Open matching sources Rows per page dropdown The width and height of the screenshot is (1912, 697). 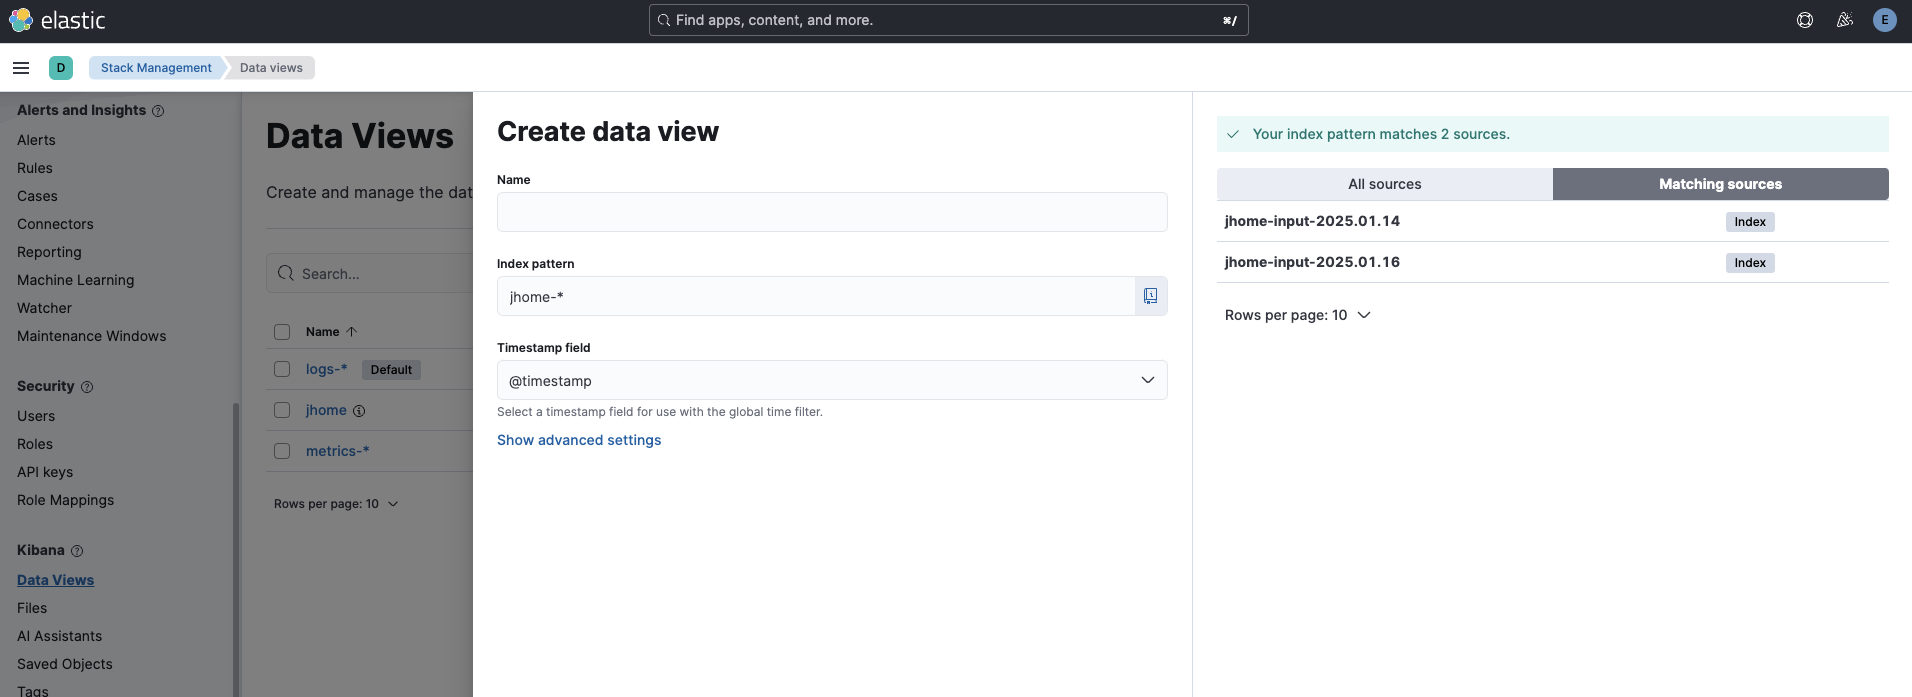(x=1297, y=315)
